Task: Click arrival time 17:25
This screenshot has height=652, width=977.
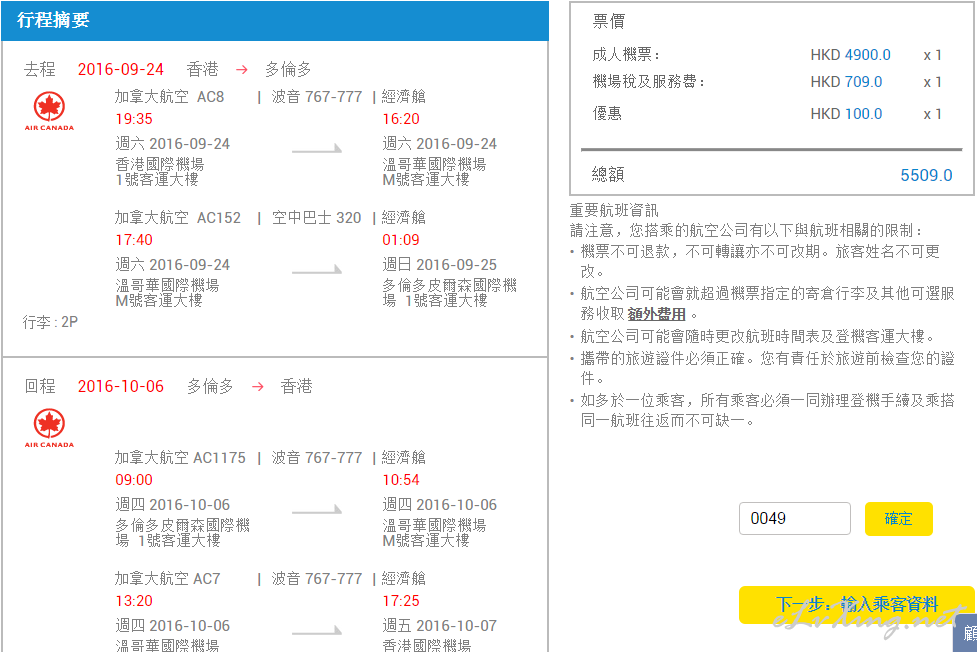Action: click(x=401, y=601)
